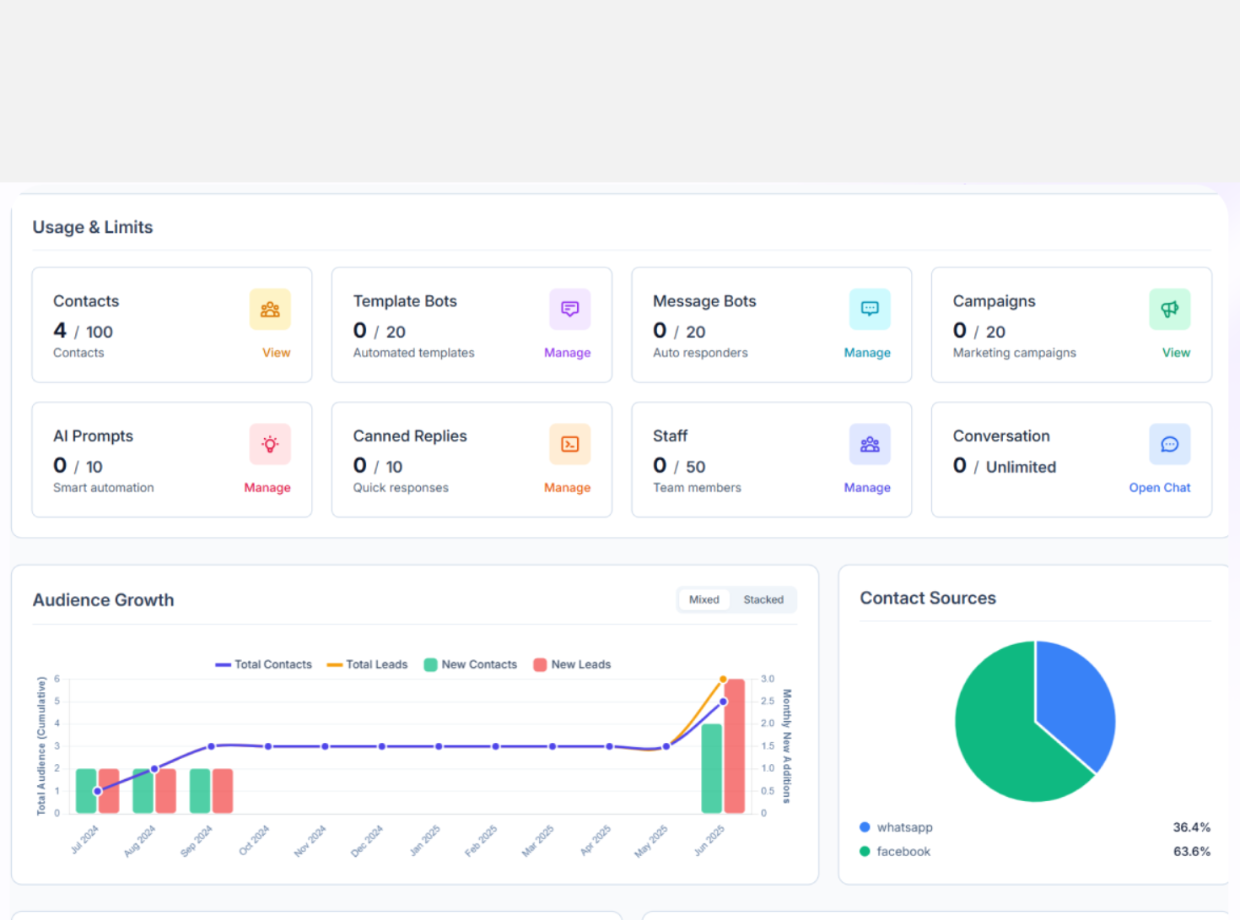
Task: Click Open Chat link in Conversation card
Action: tap(1159, 488)
